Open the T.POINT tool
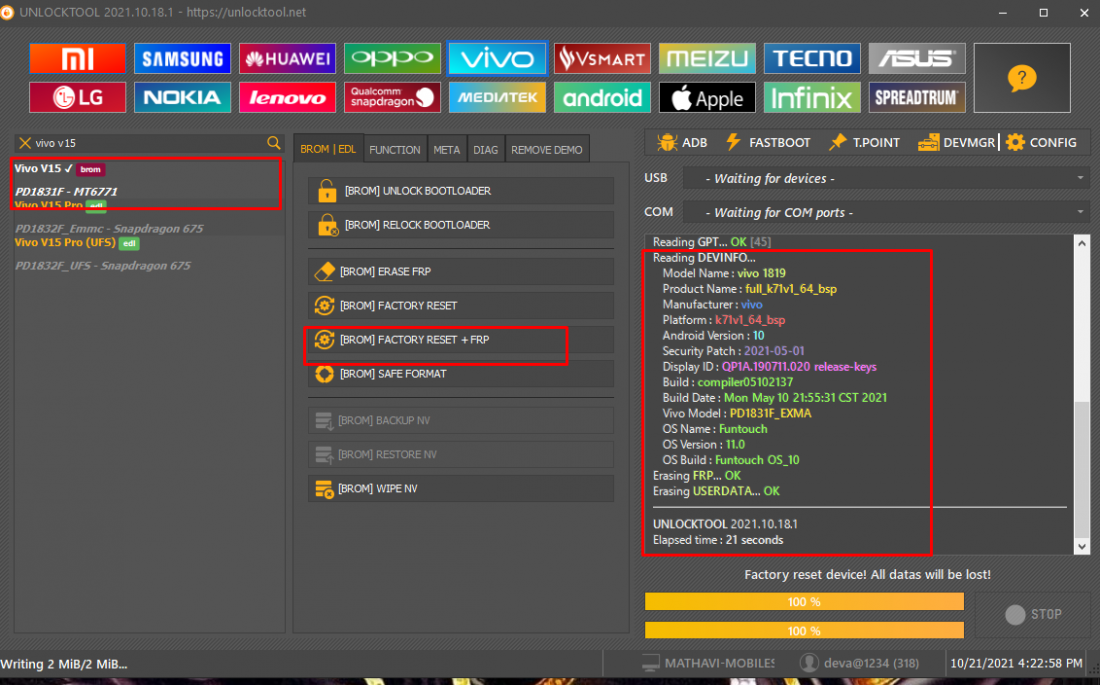Viewport: 1100px width, 685px height. click(x=864, y=142)
